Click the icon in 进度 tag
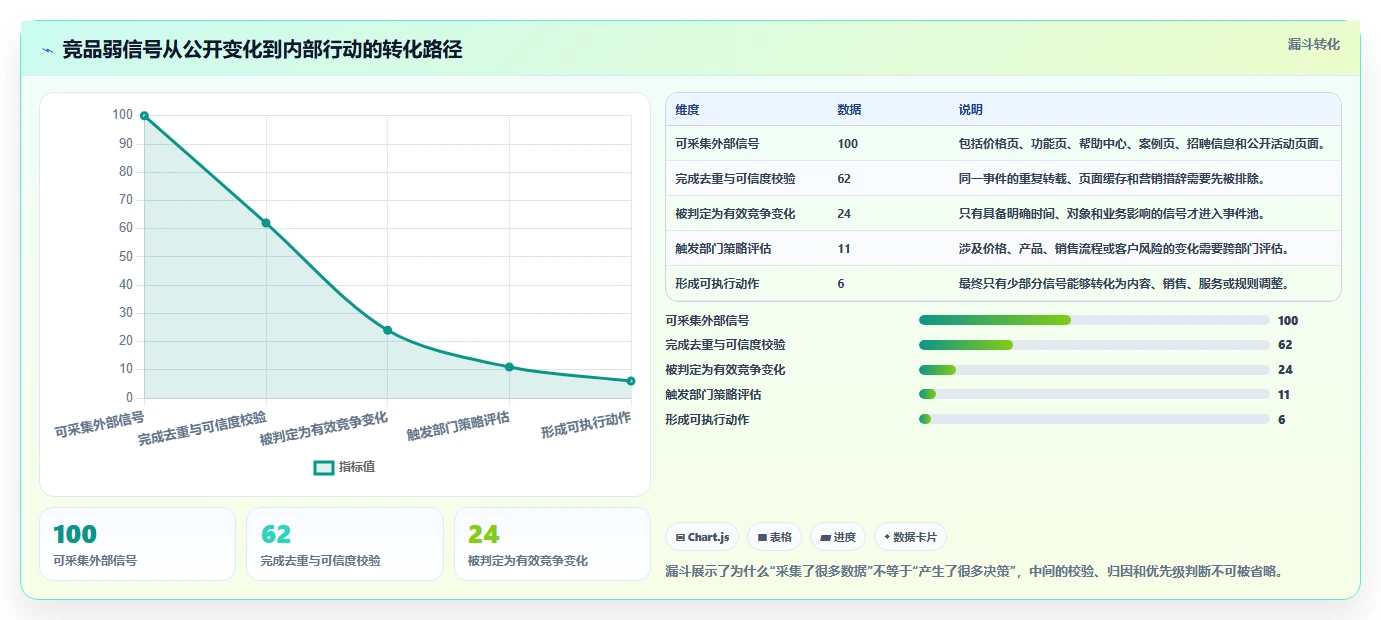The width and height of the screenshot is (1381, 620). (x=825, y=538)
